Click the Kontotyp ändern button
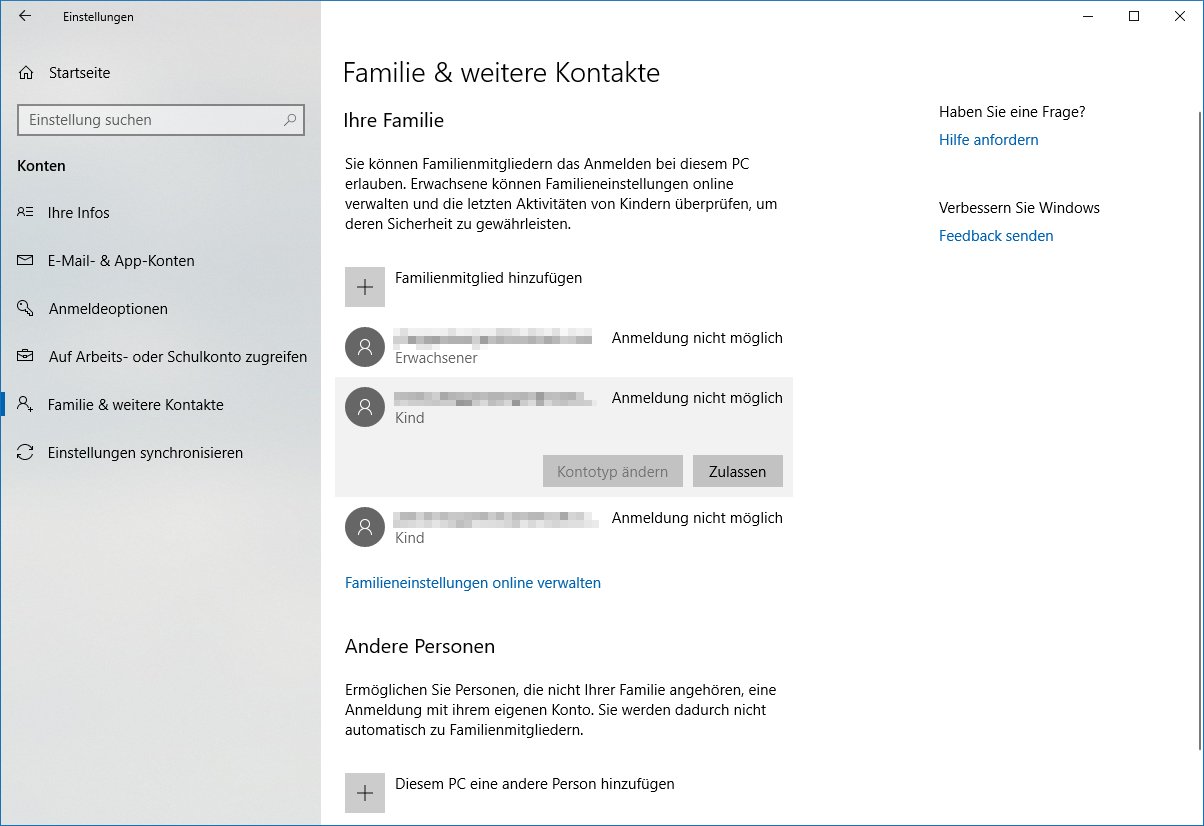Viewport: 1204px width, 826px height. tap(613, 472)
